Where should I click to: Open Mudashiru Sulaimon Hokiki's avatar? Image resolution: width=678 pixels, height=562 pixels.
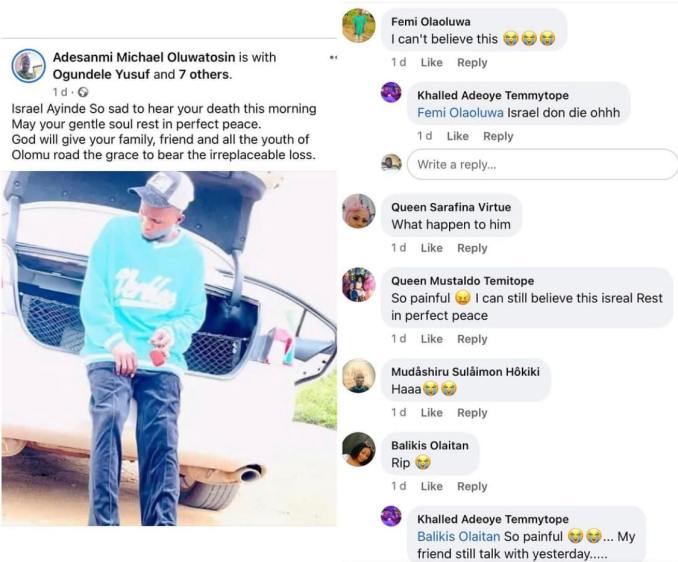(x=359, y=376)
